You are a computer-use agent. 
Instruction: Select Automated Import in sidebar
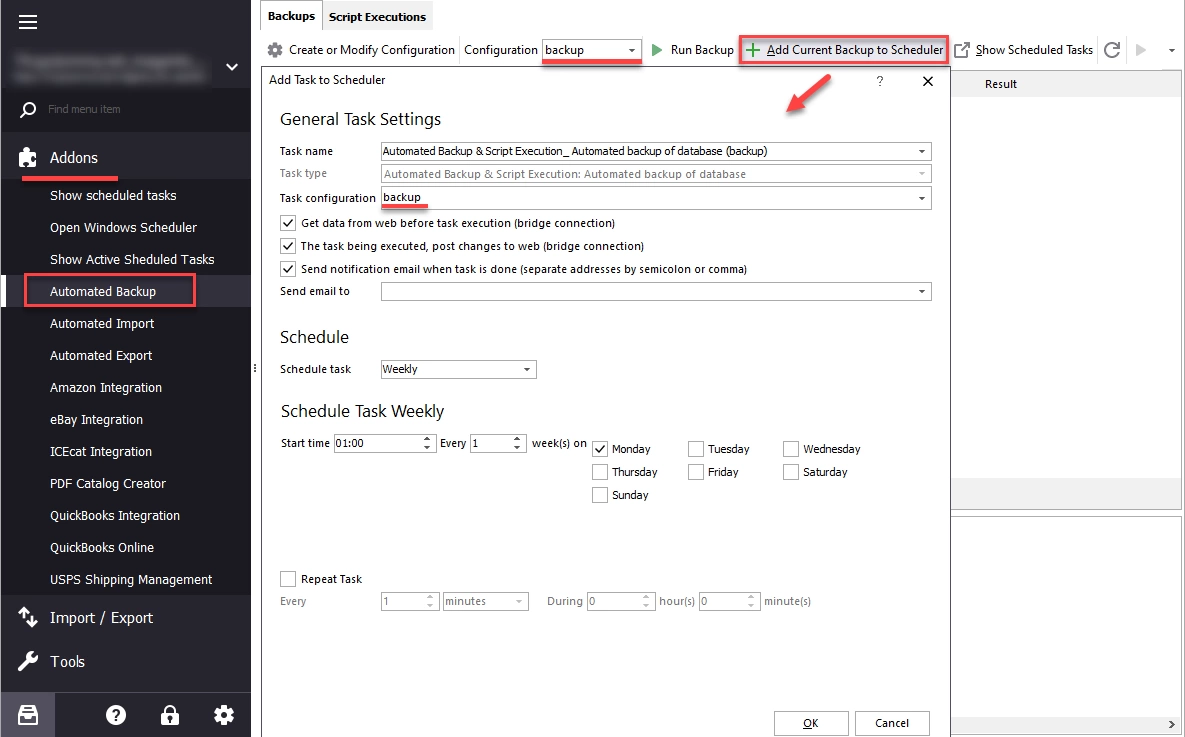[x=102, y=324]
